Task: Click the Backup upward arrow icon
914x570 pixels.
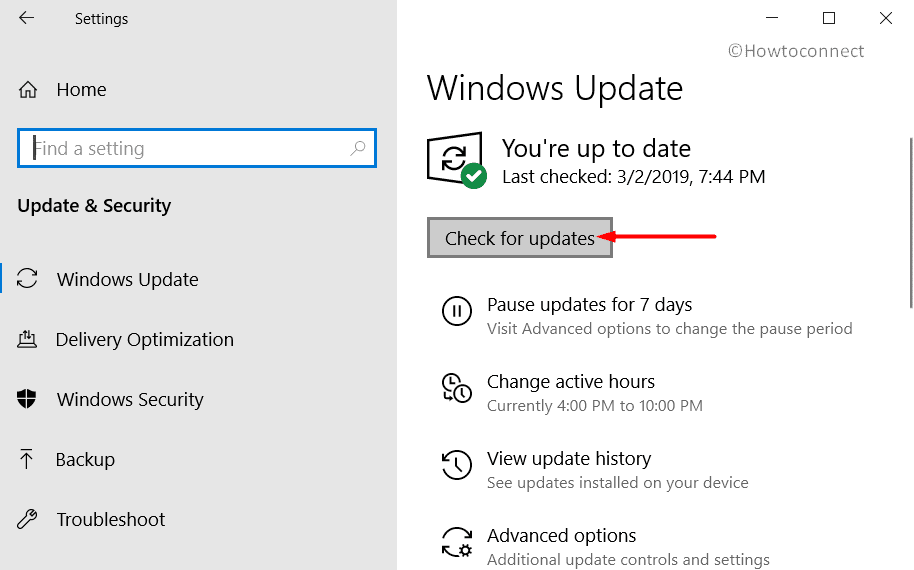Action: click(x=26, y=459)
